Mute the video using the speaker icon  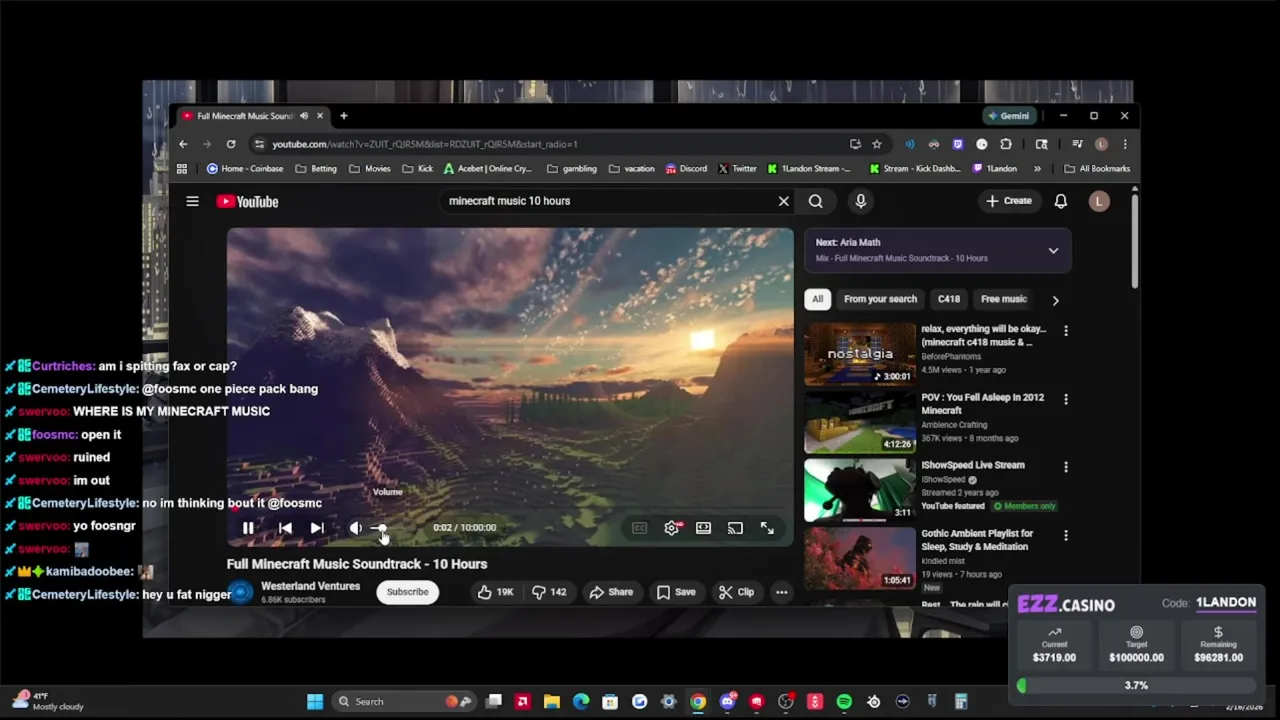click(355, 528)
